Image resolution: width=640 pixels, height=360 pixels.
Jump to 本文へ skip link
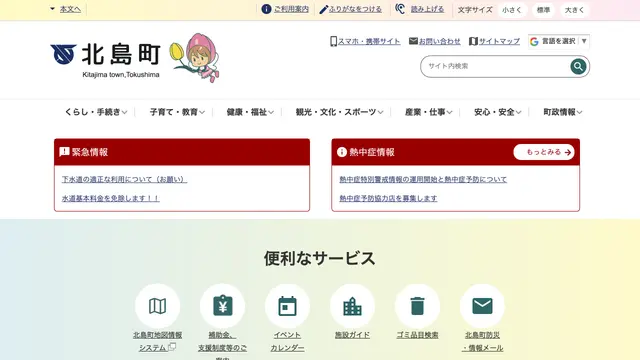(x=70, y=9)
